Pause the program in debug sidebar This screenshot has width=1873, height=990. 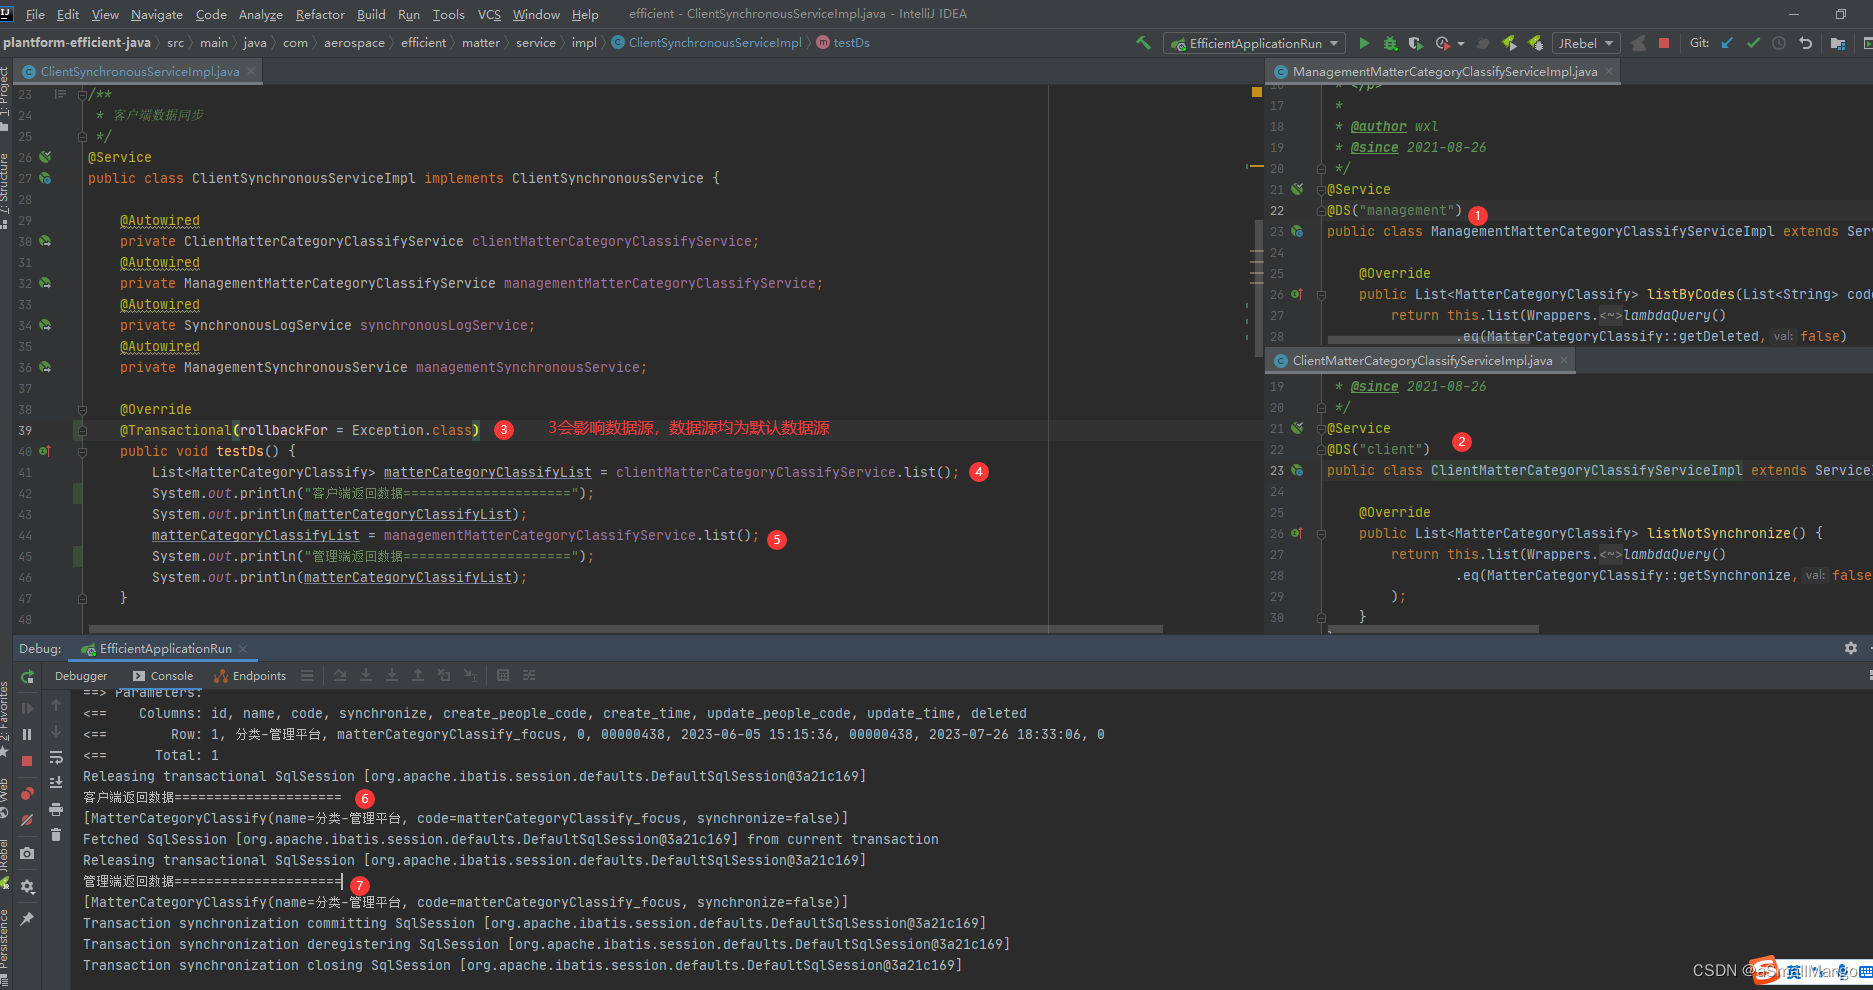coord(27,734)
